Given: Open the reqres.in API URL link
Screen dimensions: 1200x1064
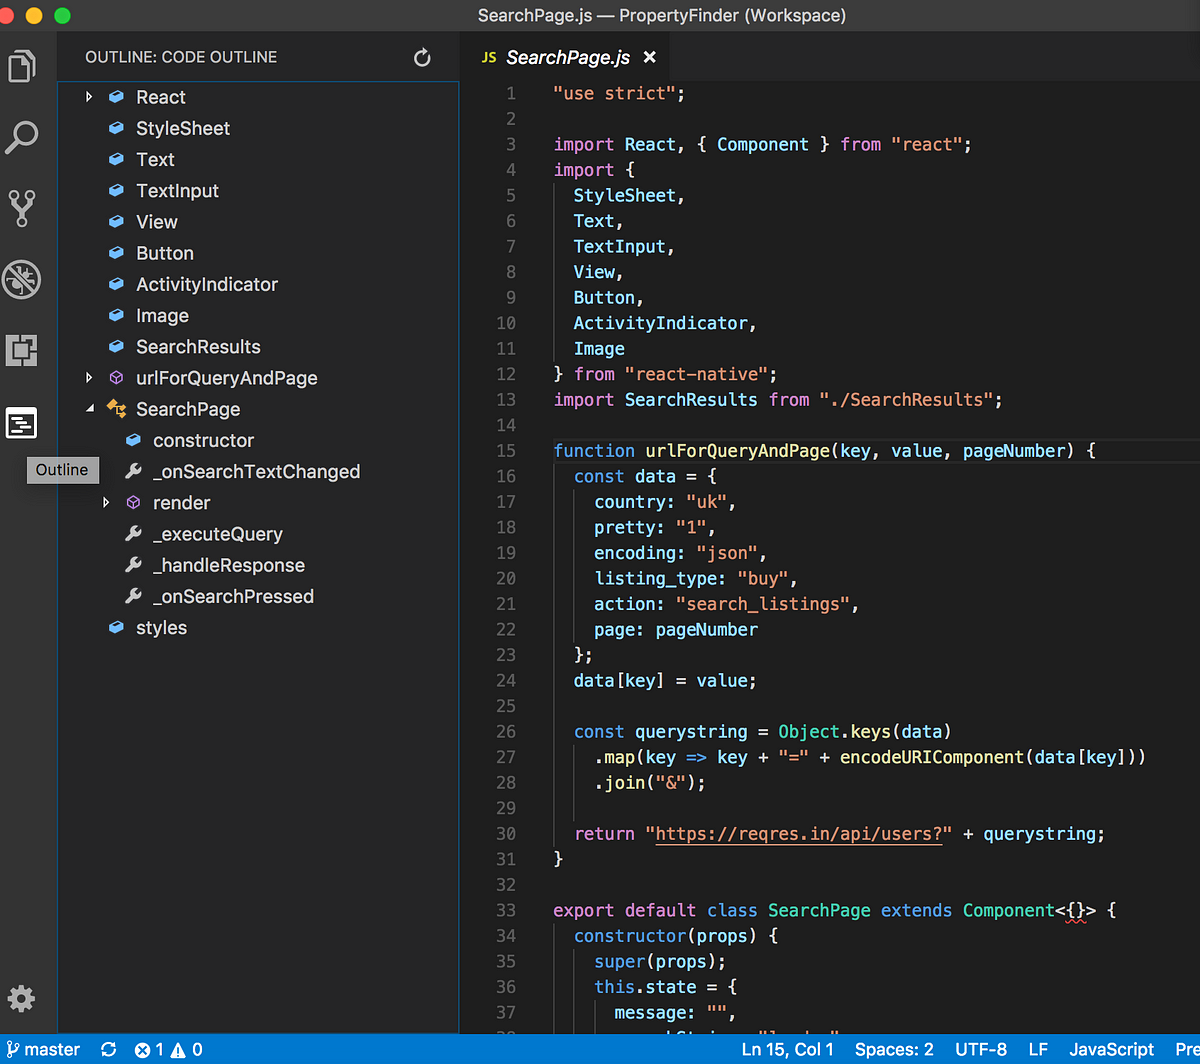Looking at the screenshot, I should pyautogui.click(x=799, y=833).
